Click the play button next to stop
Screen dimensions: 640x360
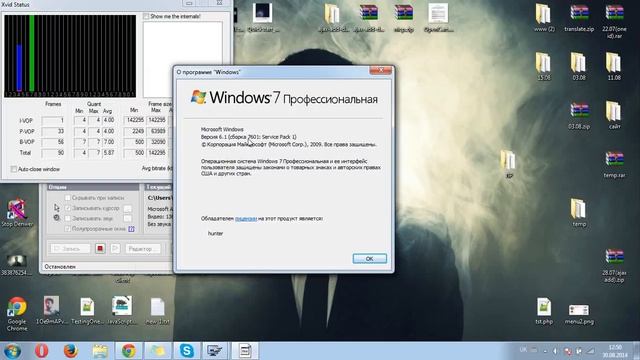pos(116,248)
